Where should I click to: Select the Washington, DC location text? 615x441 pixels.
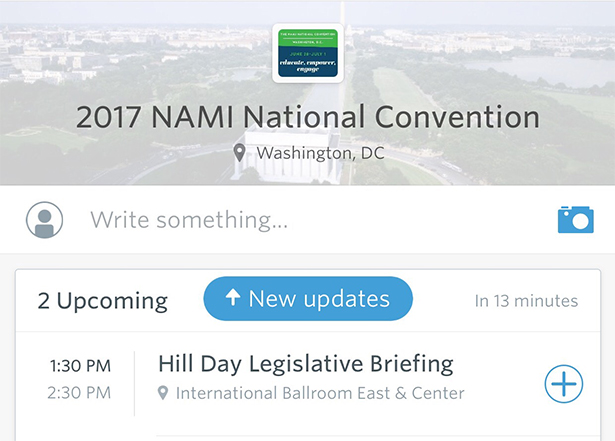click(320, 153)
